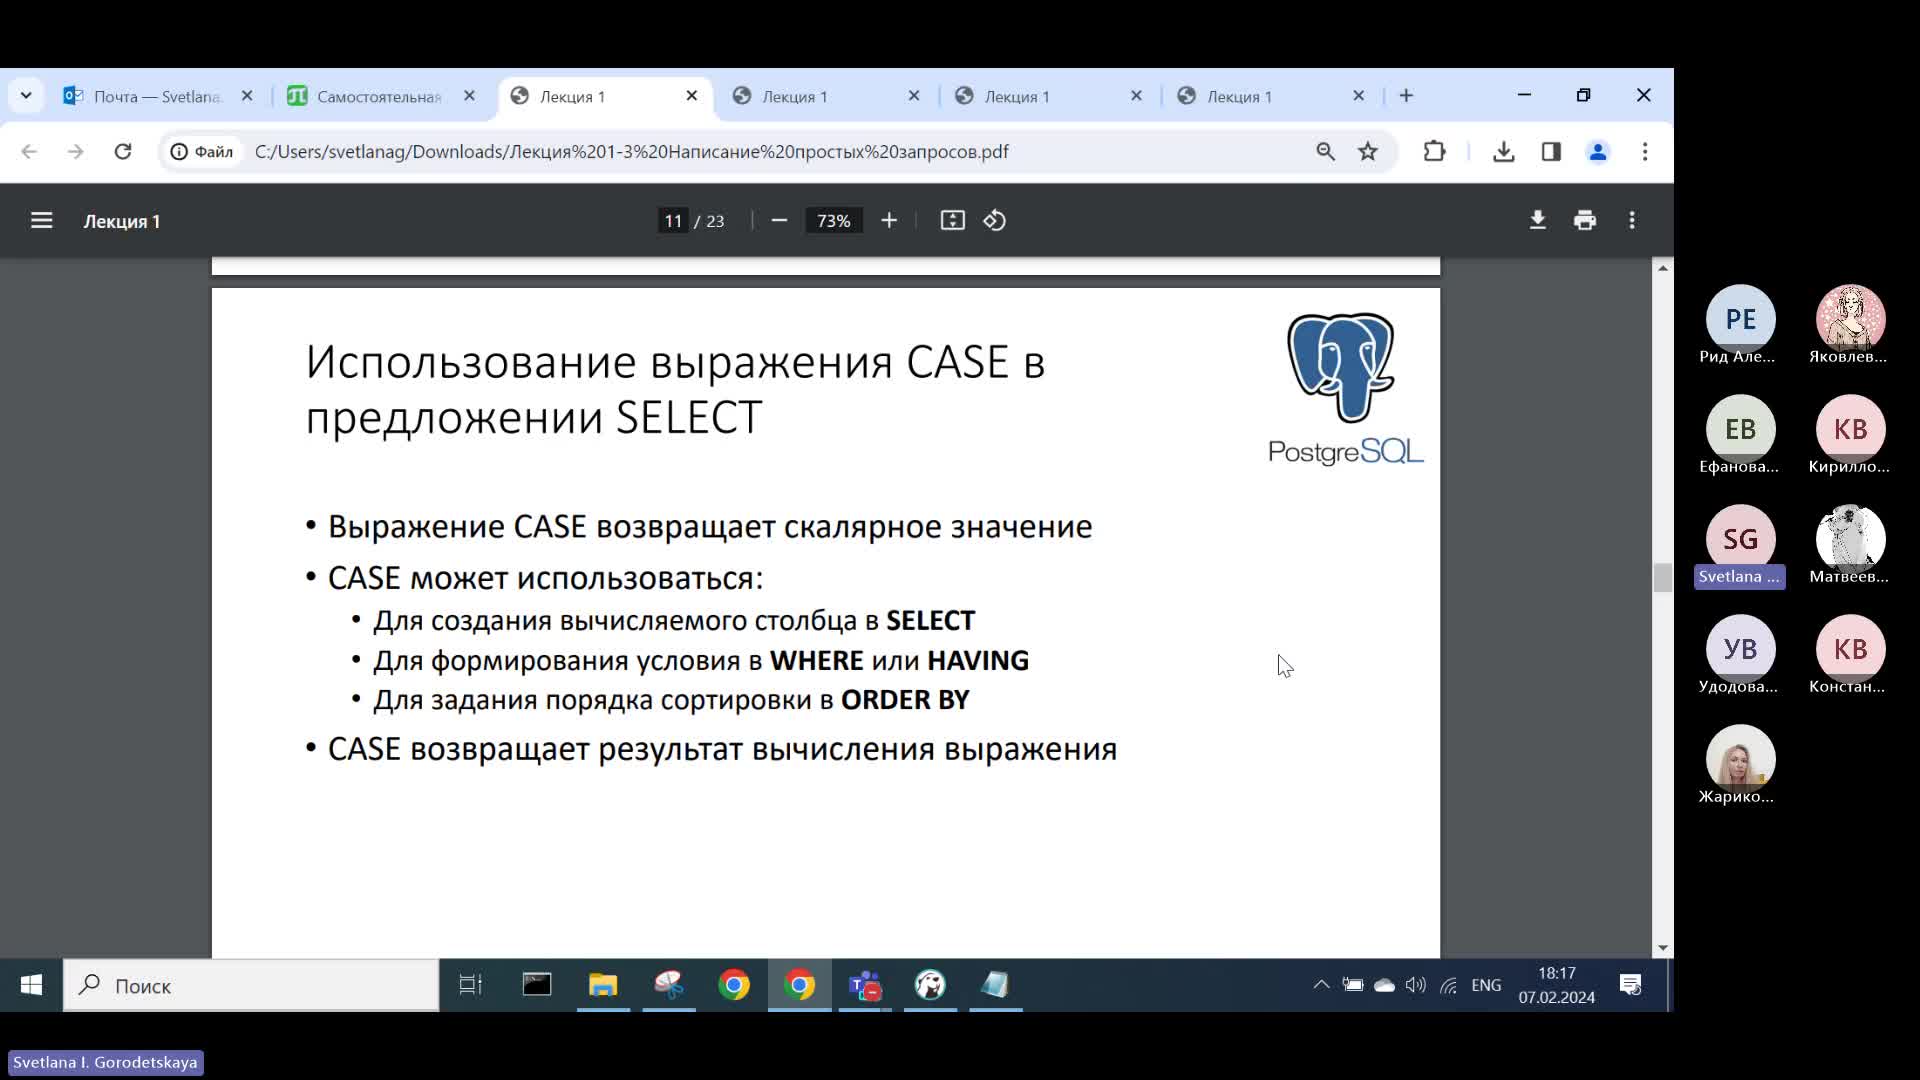Select participant Рид Але... avatar
This screenshot has width=1920, height=1080.
(x=1740, y=319)
